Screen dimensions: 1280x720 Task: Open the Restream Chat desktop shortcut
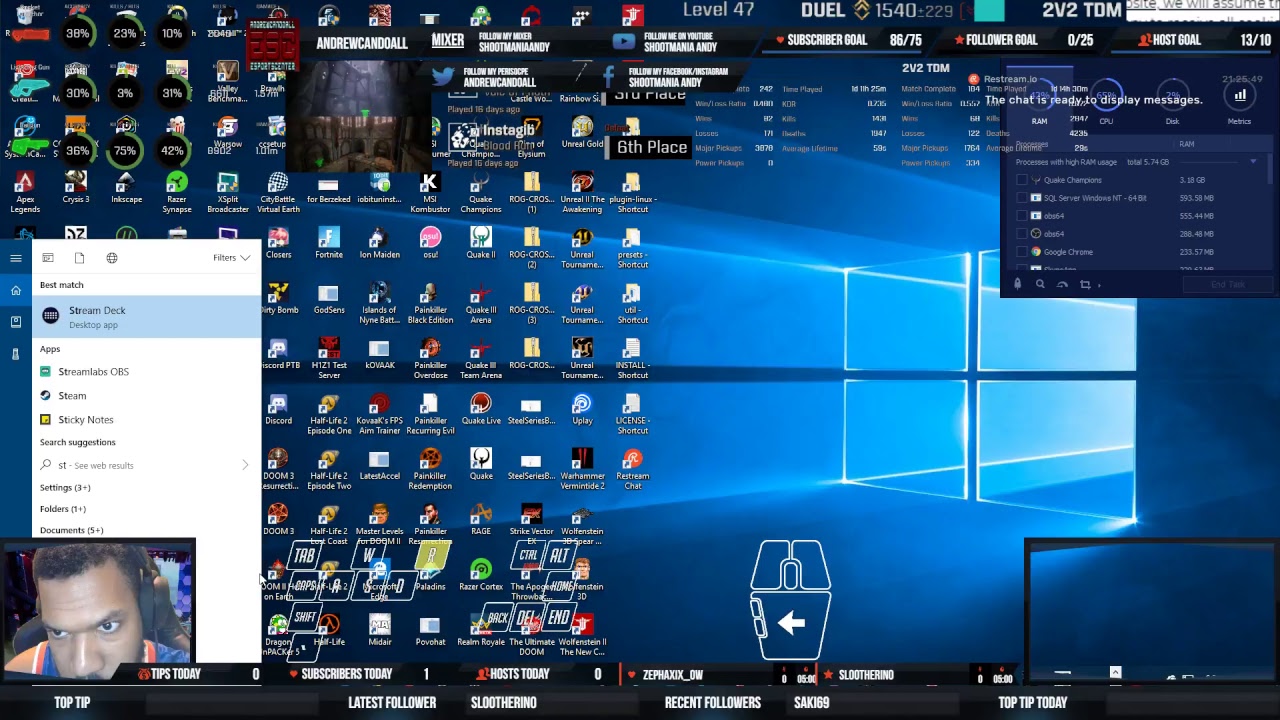click(633, 469)
